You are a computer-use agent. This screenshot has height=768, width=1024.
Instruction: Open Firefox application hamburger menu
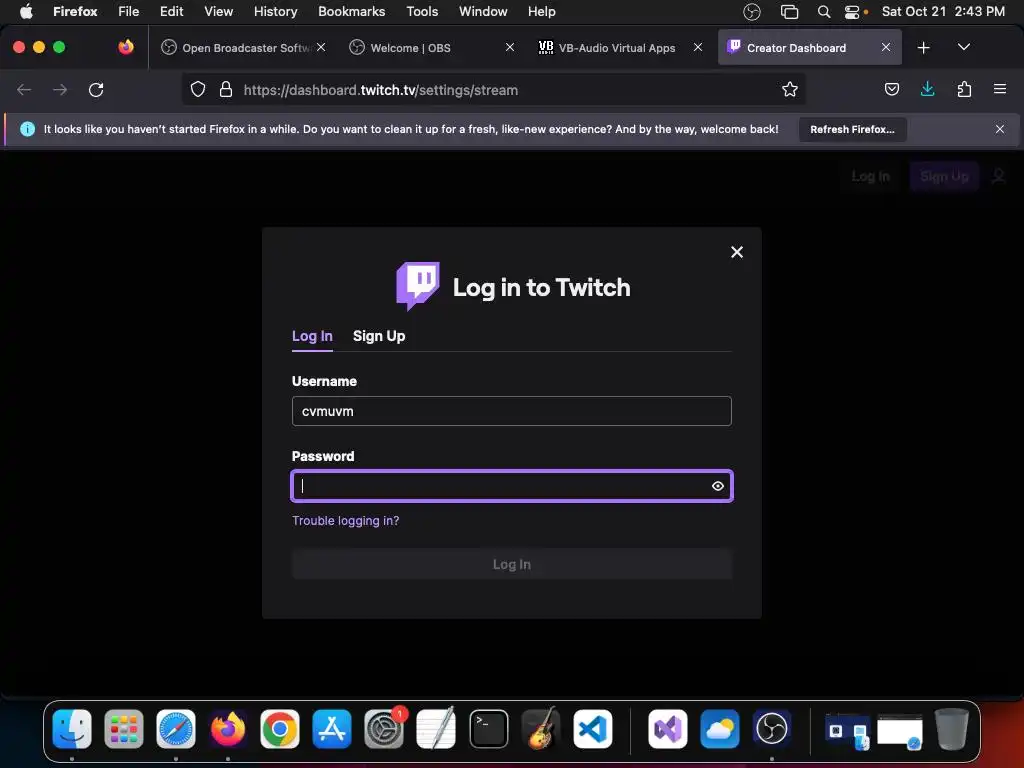(999, 89)
